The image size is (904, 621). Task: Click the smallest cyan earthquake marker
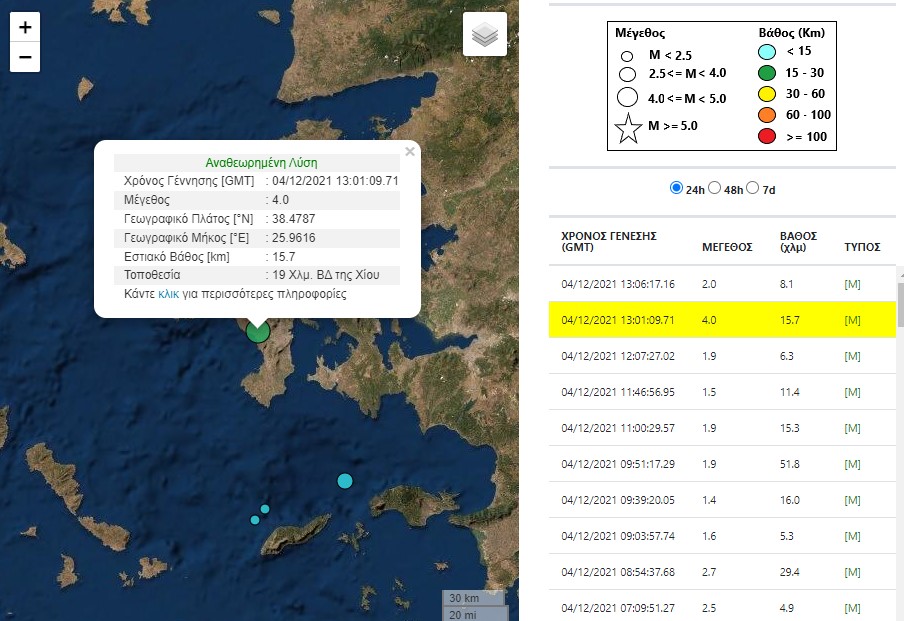(254, 520)
